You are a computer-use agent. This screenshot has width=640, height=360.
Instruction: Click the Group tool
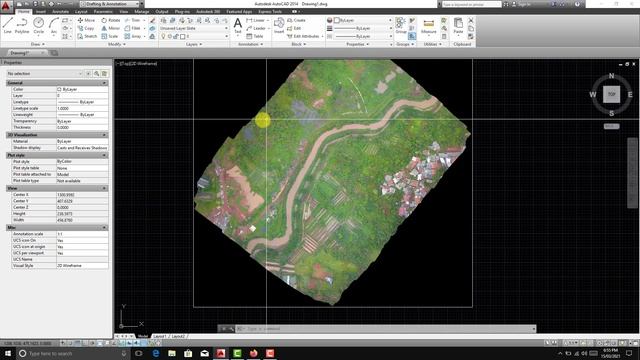point(401,25)
